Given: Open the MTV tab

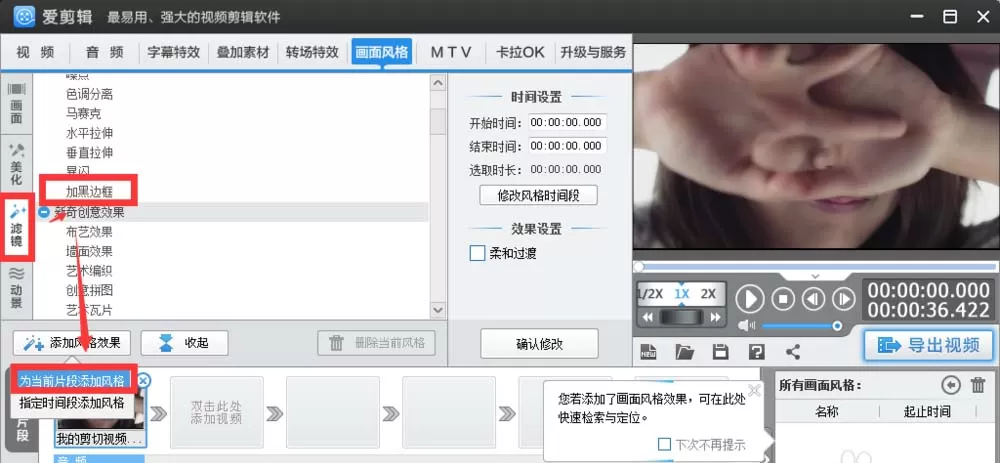Looking at the screenshot, I should point(451,52).
